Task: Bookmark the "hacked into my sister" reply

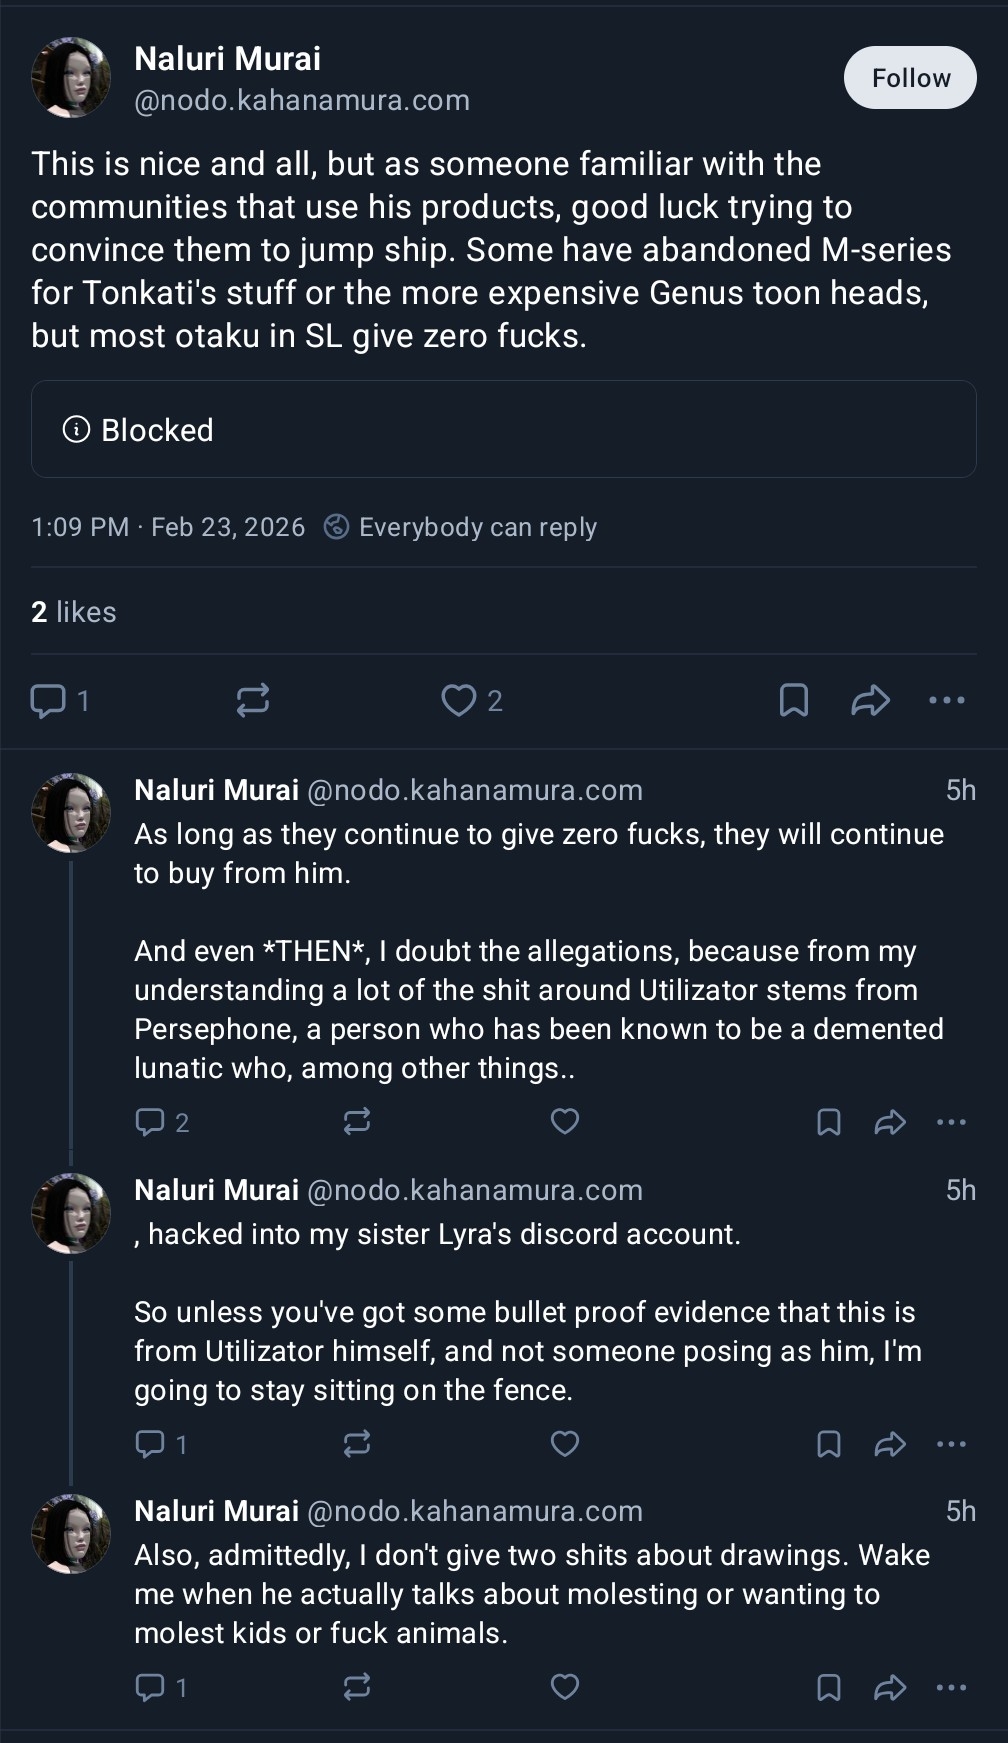Action: 828,1443
